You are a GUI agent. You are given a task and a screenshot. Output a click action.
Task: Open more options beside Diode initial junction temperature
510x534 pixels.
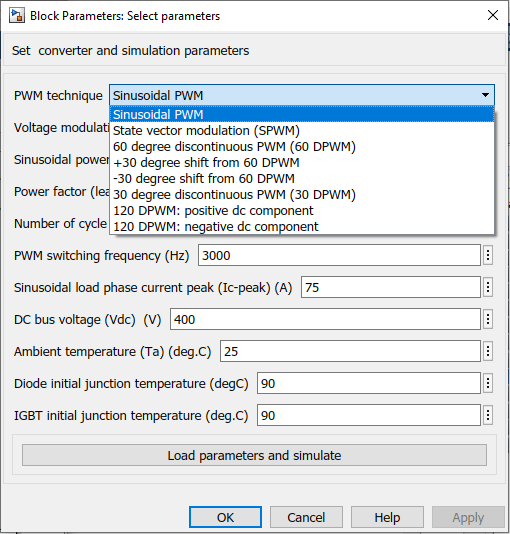(x=488, y=383)
